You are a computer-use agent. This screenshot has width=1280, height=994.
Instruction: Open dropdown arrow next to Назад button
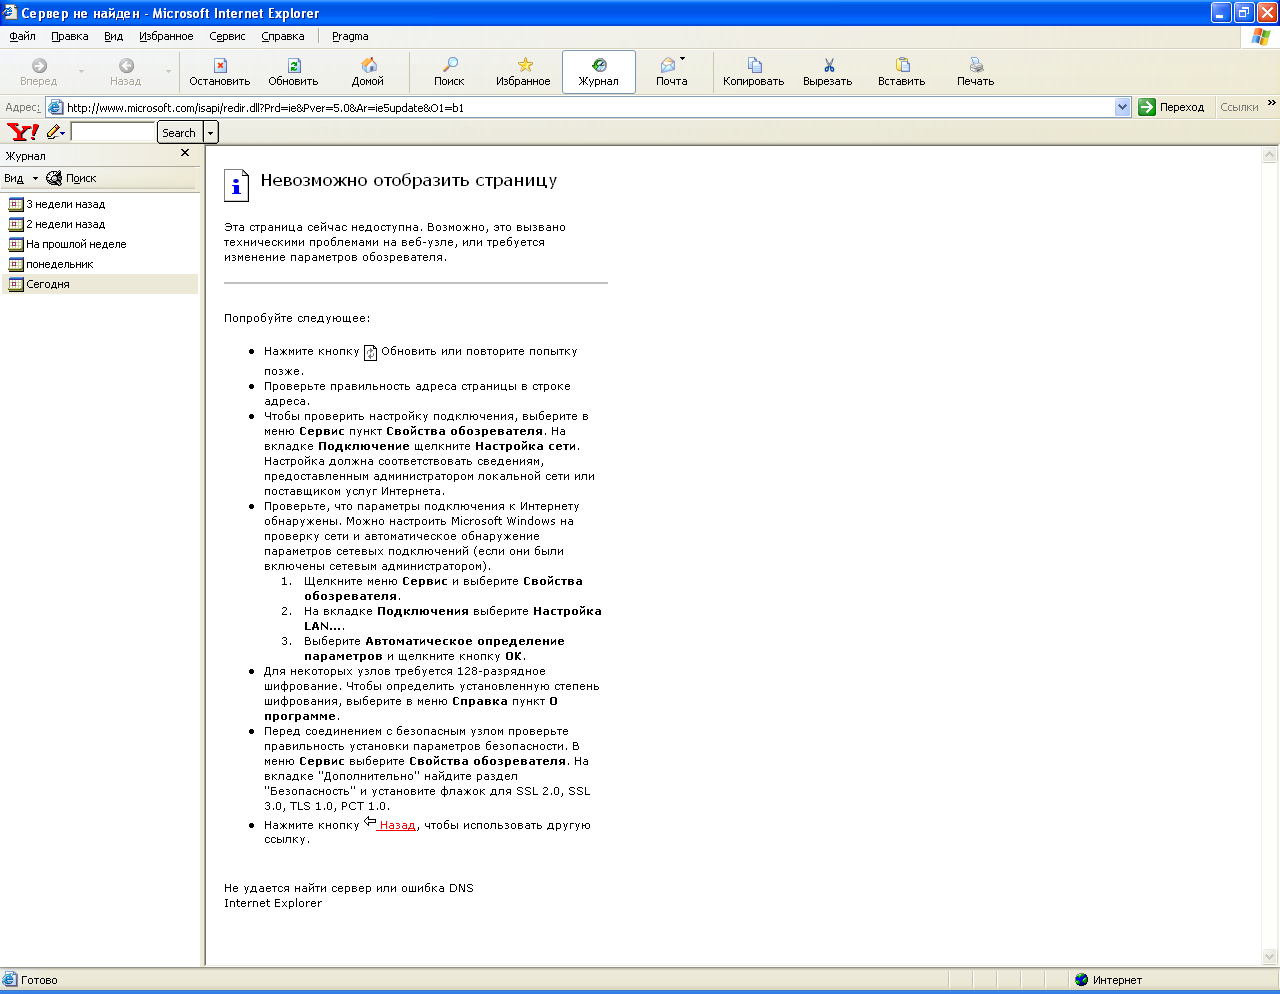coord(168,72)
